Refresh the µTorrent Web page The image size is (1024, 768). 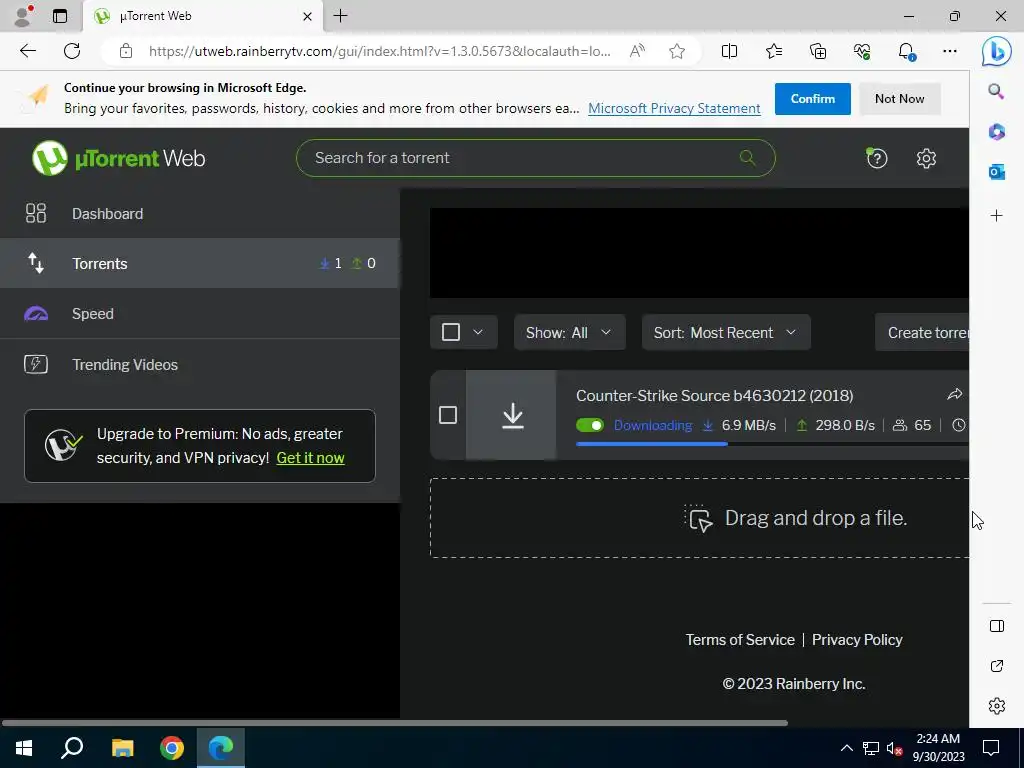(x=72, y=51)
